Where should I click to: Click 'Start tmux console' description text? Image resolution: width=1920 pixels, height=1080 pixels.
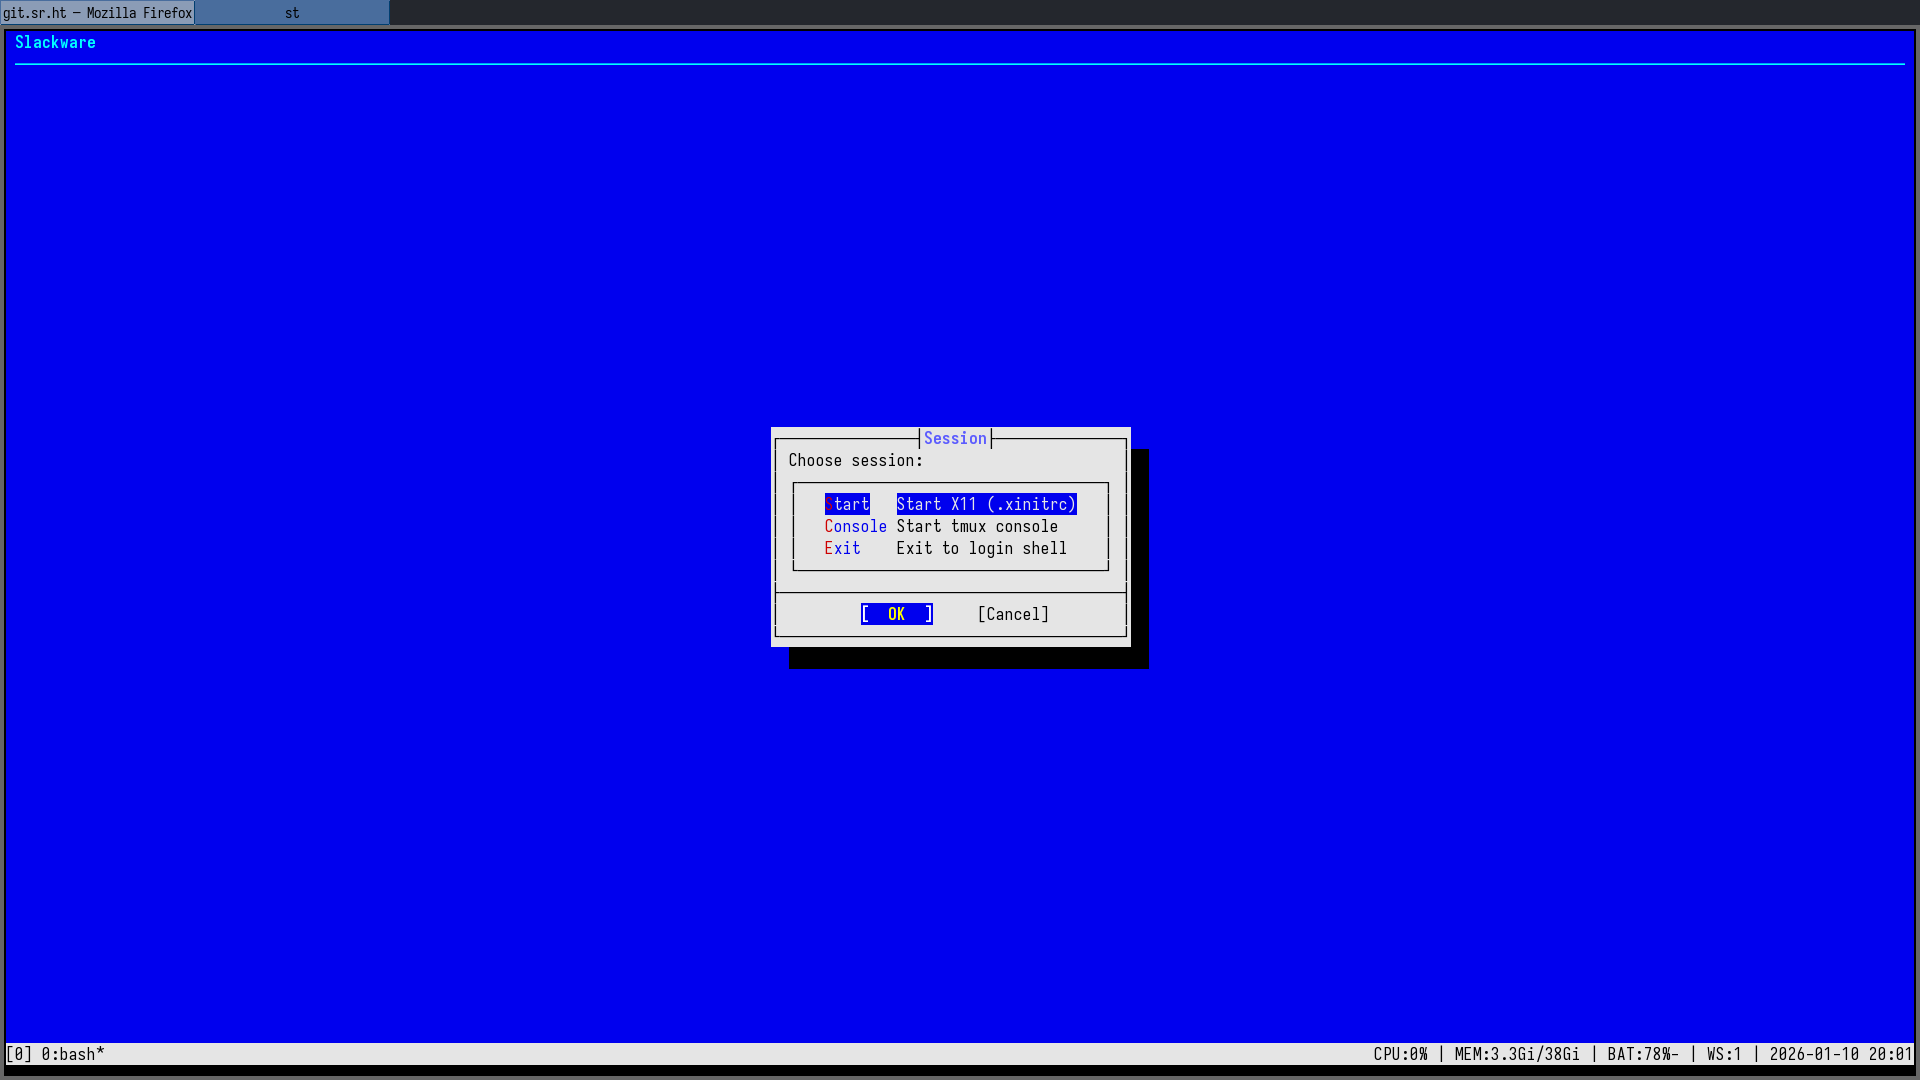pos(976,526)
